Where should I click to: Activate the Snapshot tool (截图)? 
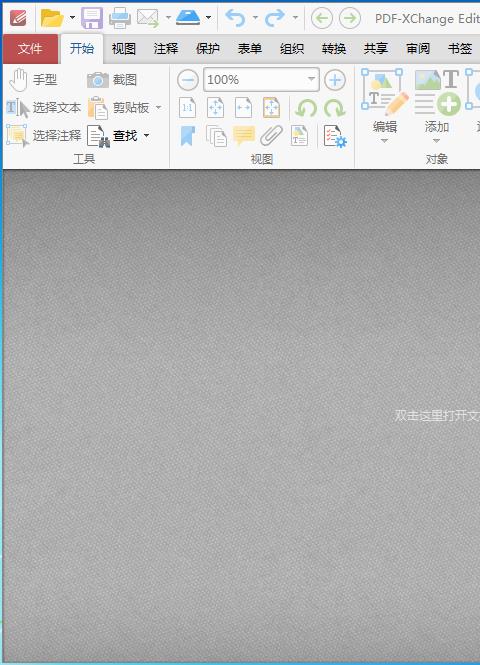point(112,80)
